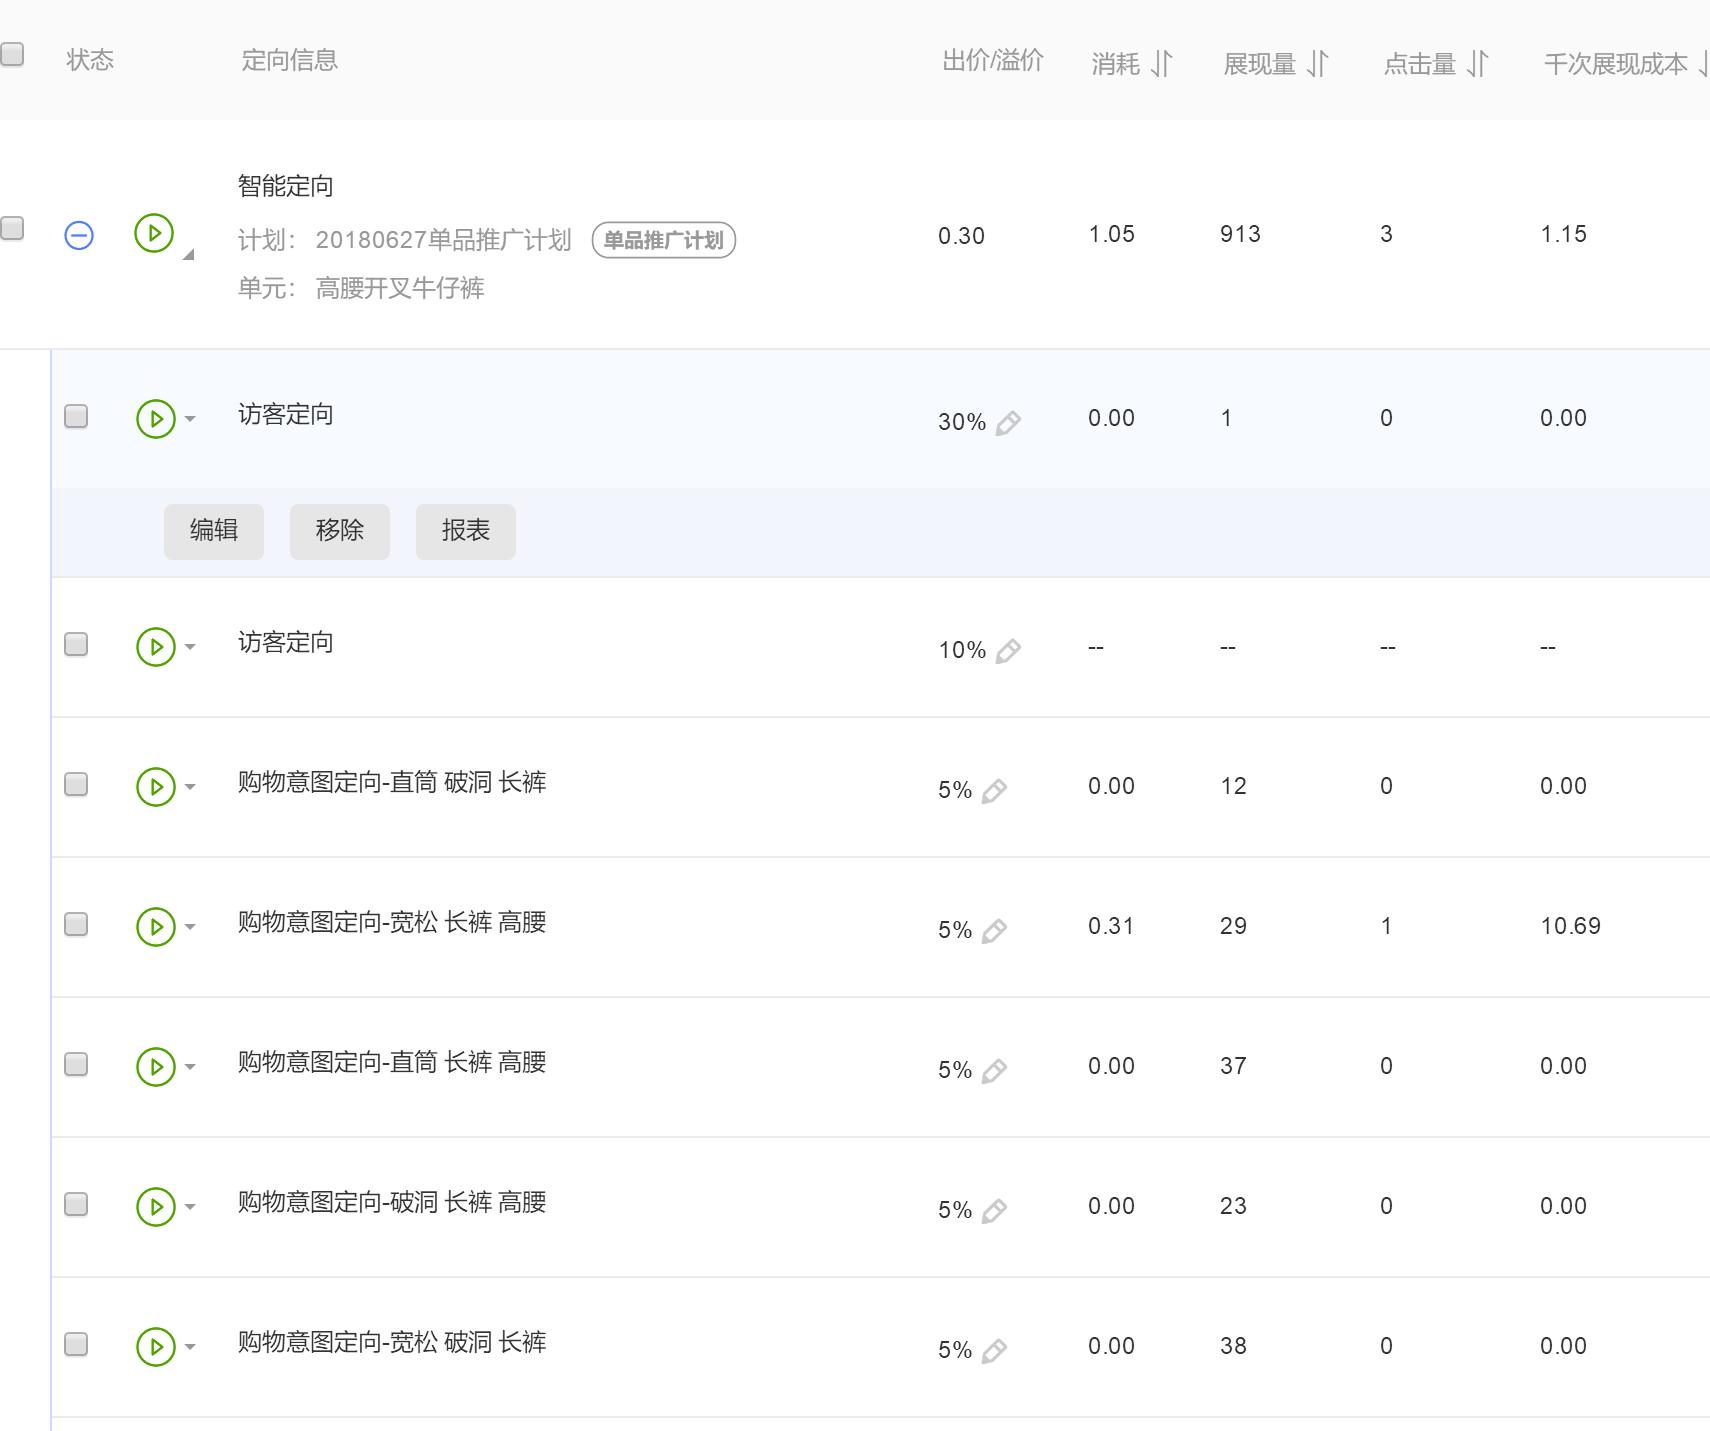The width and height of the screenshot is (1710, 1431).
Task: Click the pencil icon beside the 30% bid
Action: [1008, 423]
